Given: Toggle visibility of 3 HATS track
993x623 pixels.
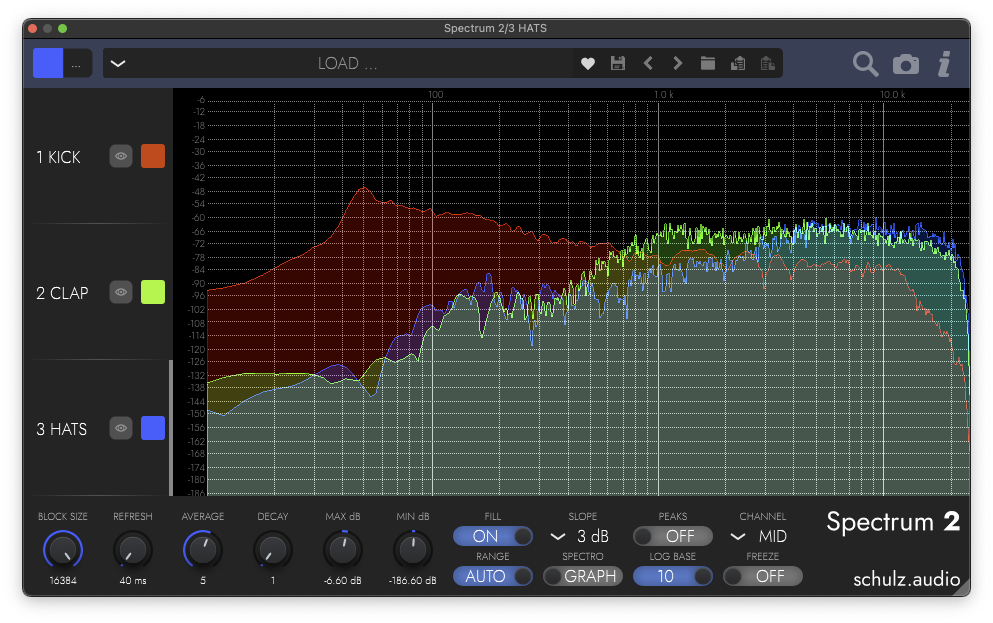Looking at the screenshot, I should tap(120, 429).
